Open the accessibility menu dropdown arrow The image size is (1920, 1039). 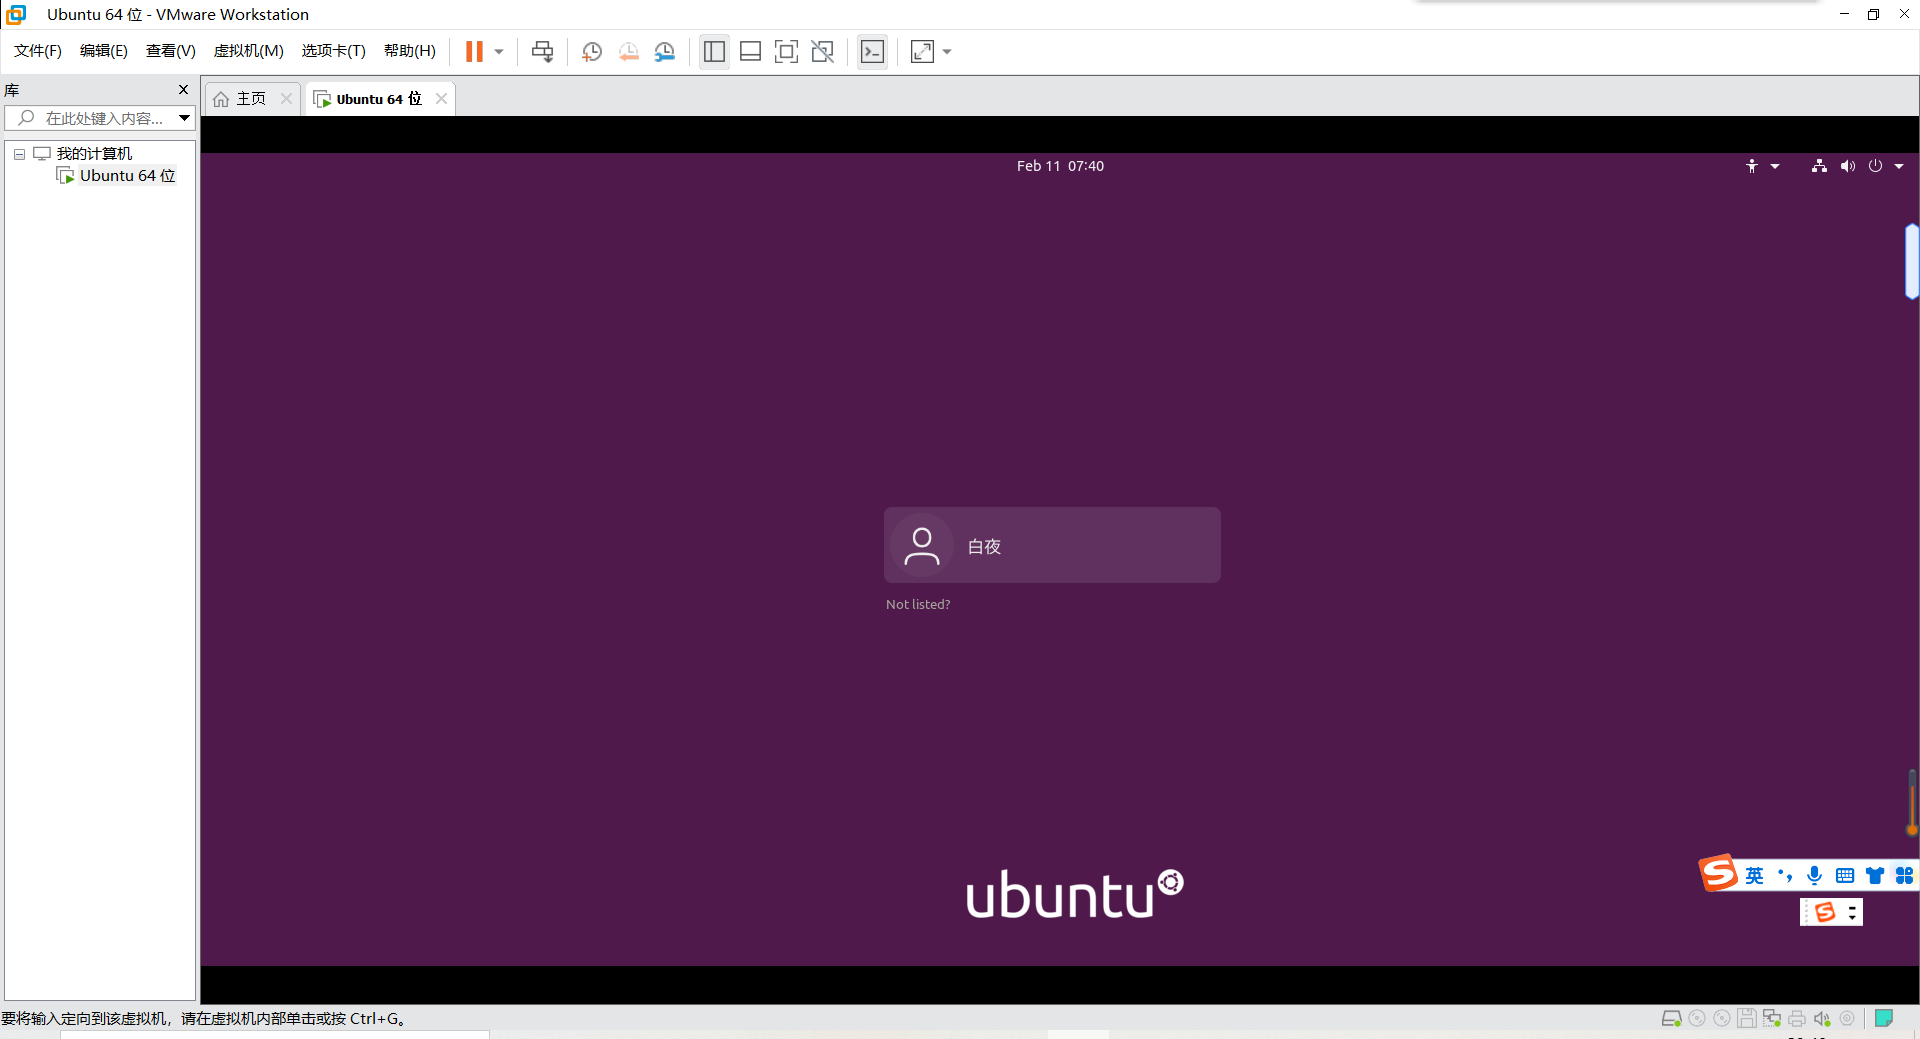pyautogui.click(x=1775, y=166)
